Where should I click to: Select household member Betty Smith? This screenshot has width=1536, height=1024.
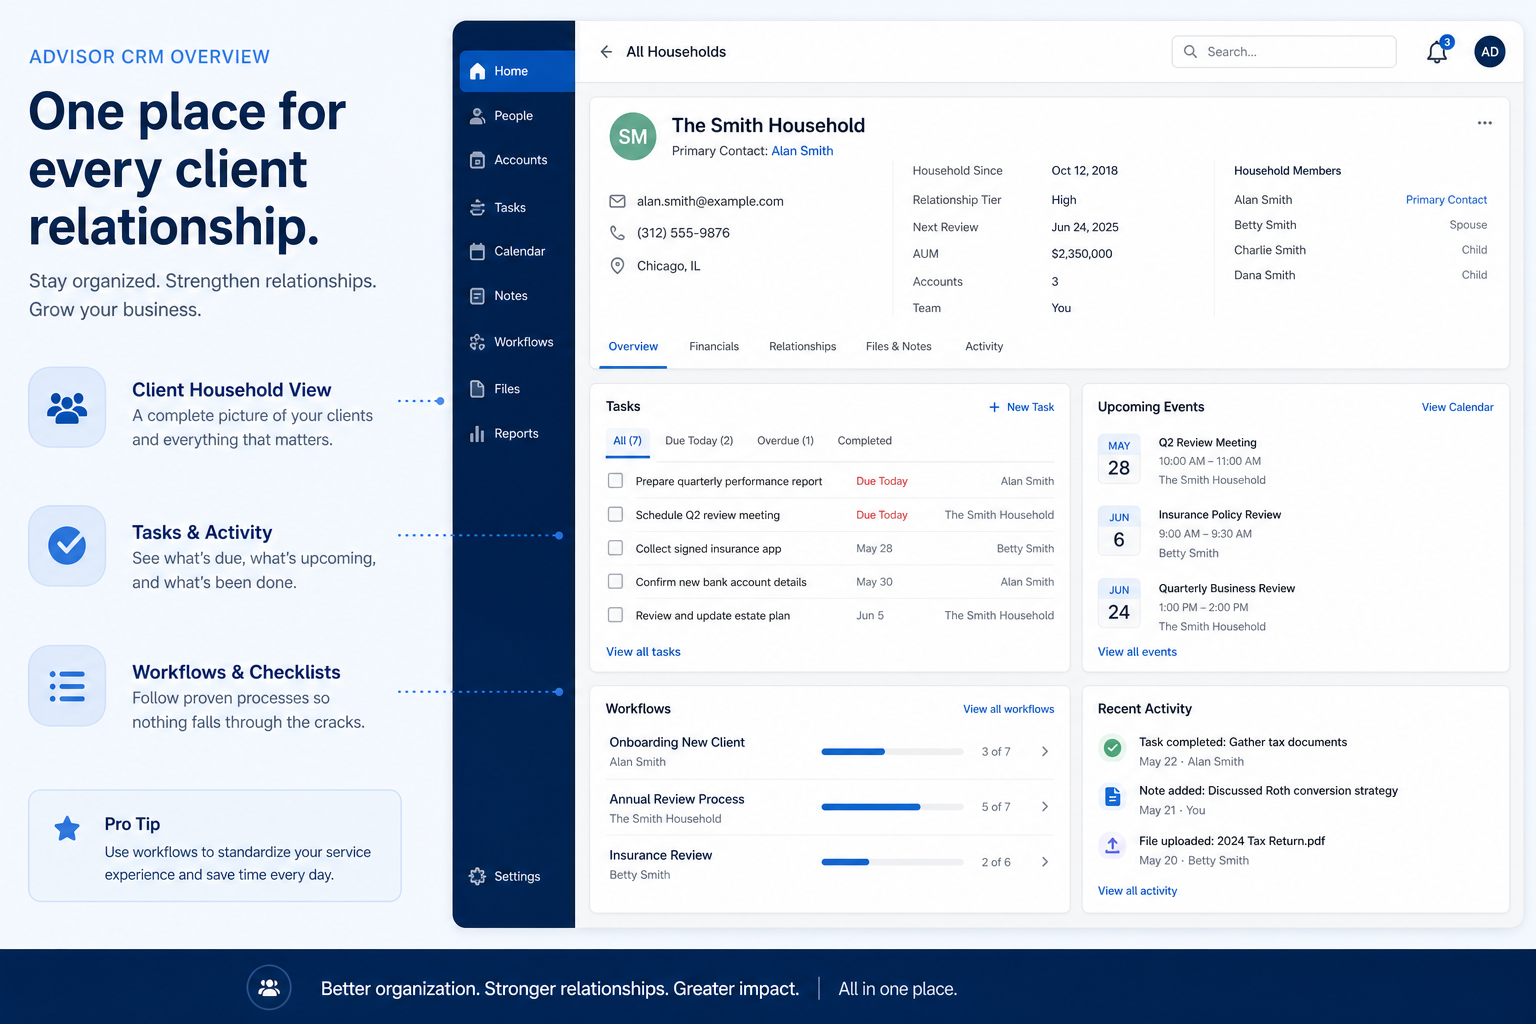coord(1265,225)
